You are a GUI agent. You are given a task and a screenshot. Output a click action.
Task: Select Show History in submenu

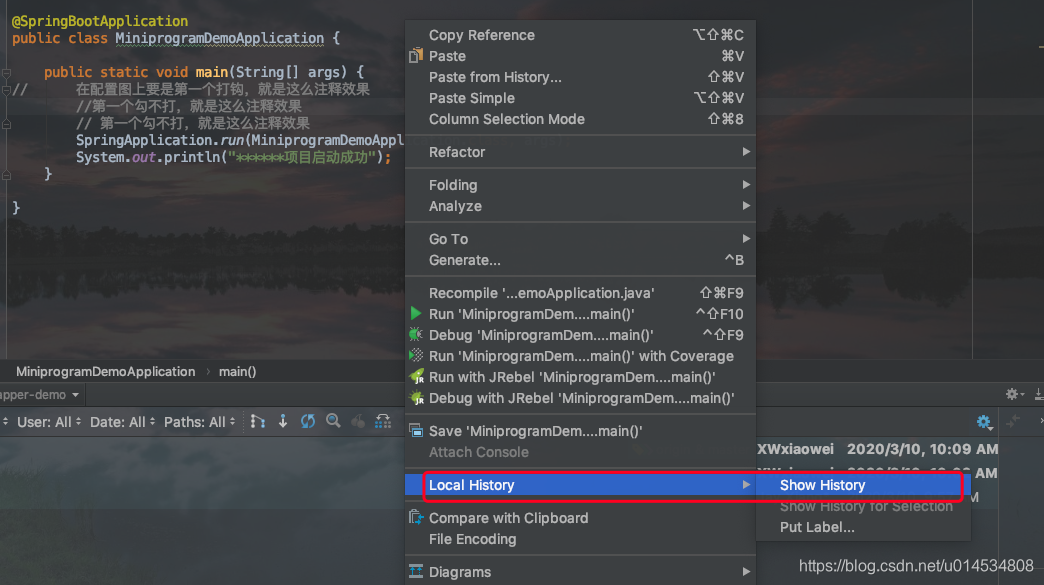coord(863,485)
